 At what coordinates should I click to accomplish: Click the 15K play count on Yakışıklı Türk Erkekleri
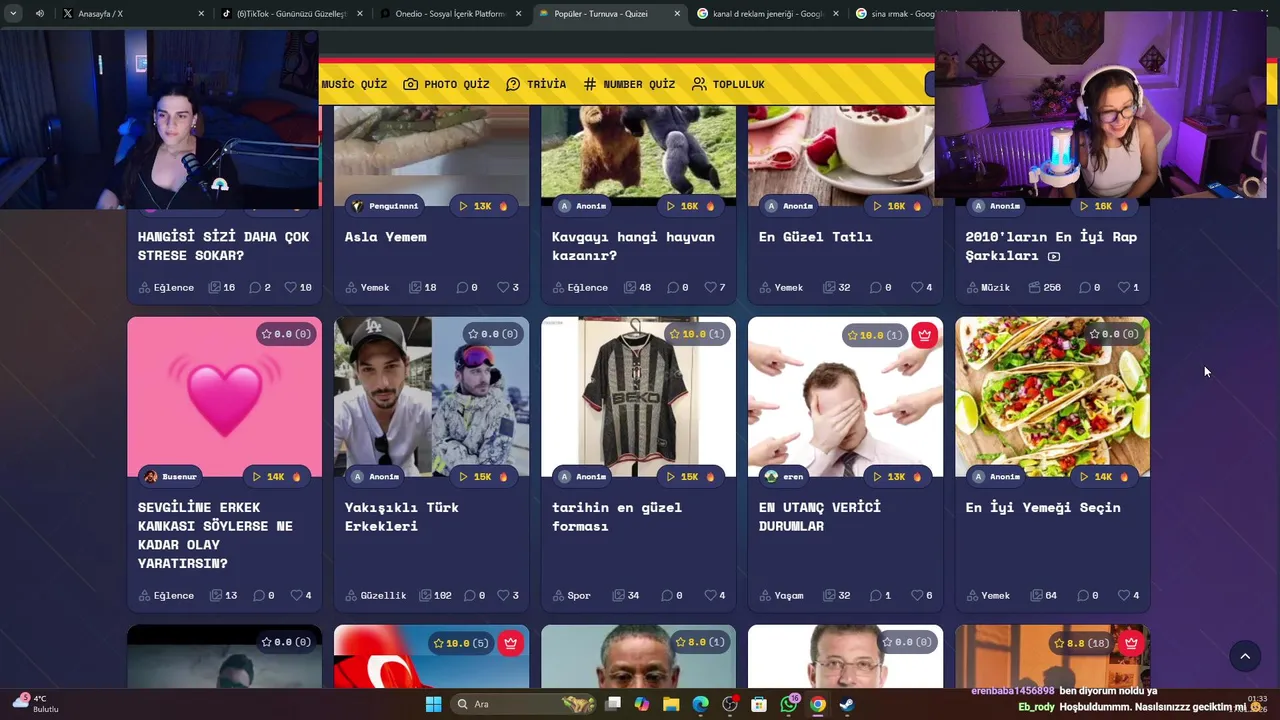coord(485,477)
